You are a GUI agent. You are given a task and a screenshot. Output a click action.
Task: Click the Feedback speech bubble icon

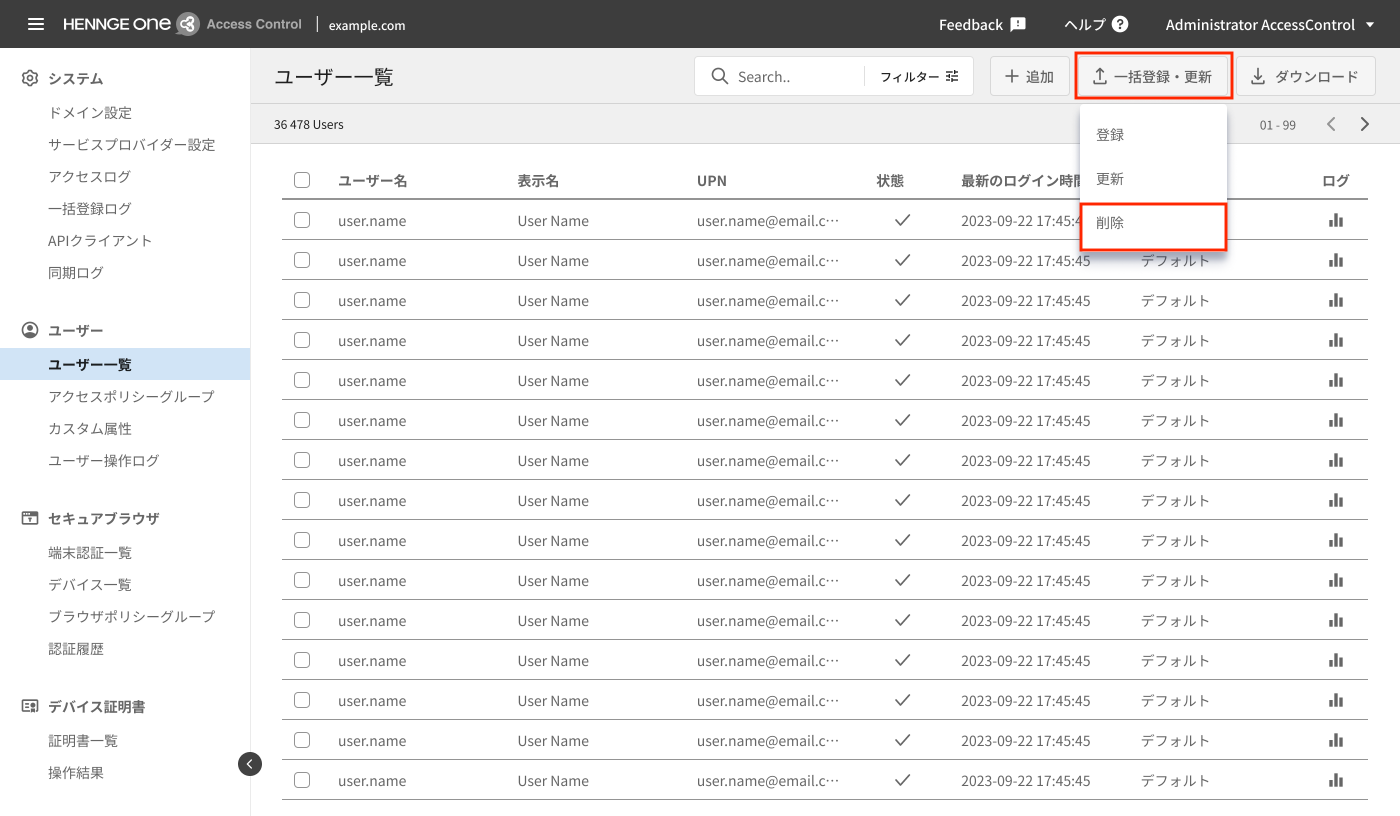(x=1018, y=24)
